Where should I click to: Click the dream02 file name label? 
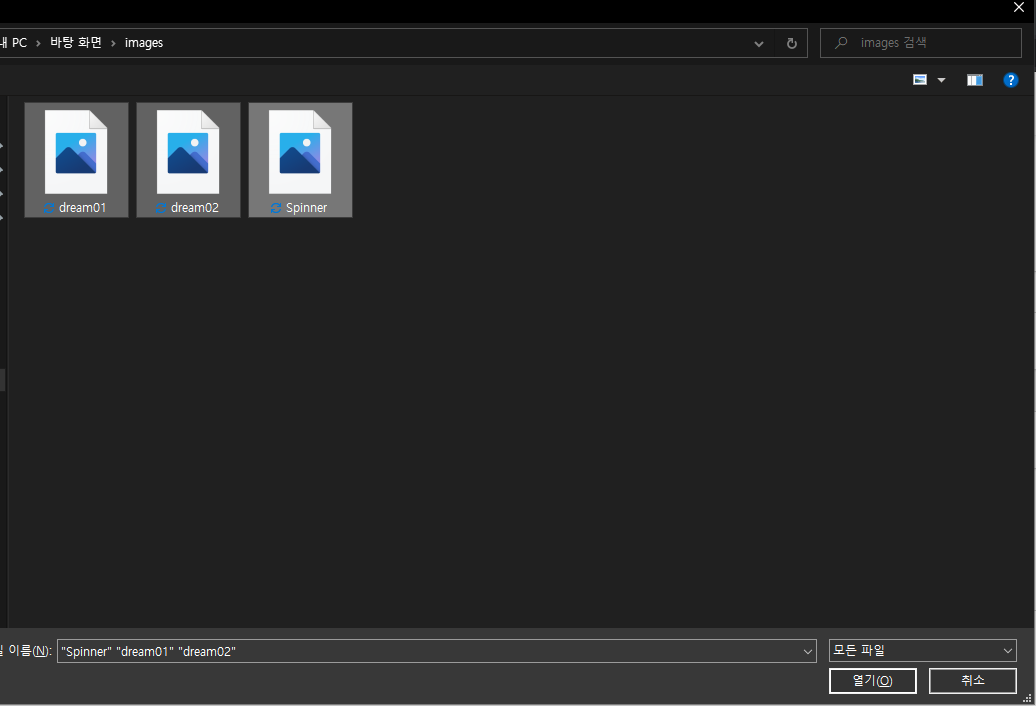pyautogui.click(x=194, y=207)
